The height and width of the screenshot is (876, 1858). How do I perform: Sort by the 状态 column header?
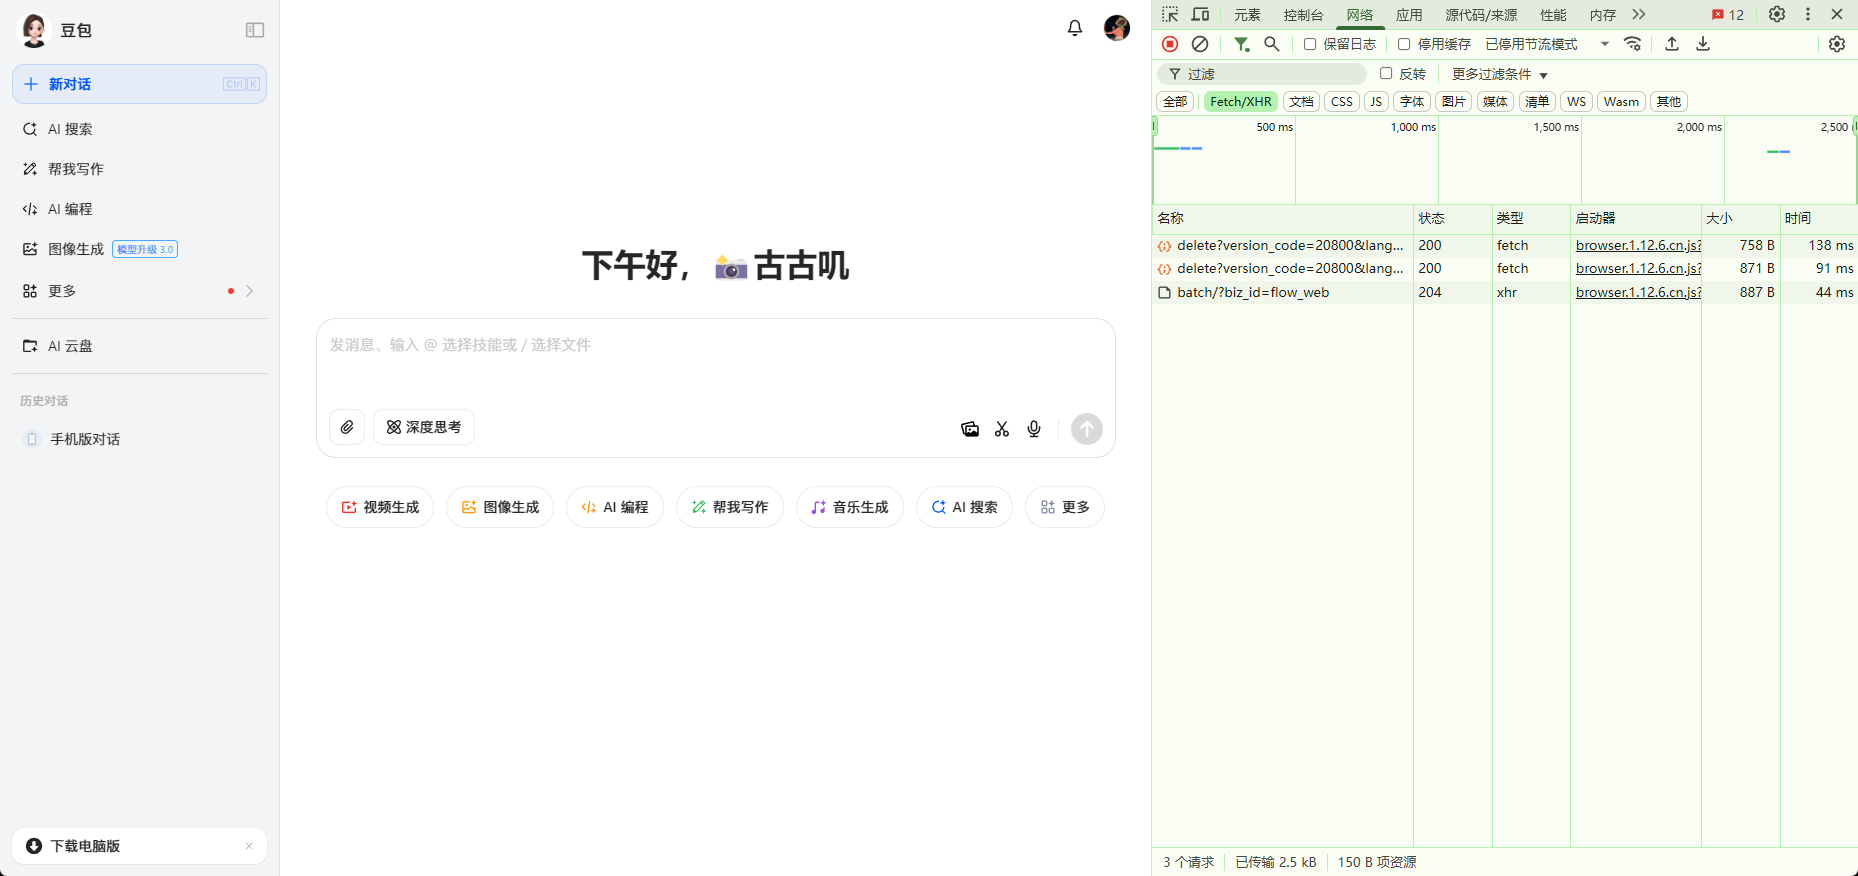point(1452,218)
